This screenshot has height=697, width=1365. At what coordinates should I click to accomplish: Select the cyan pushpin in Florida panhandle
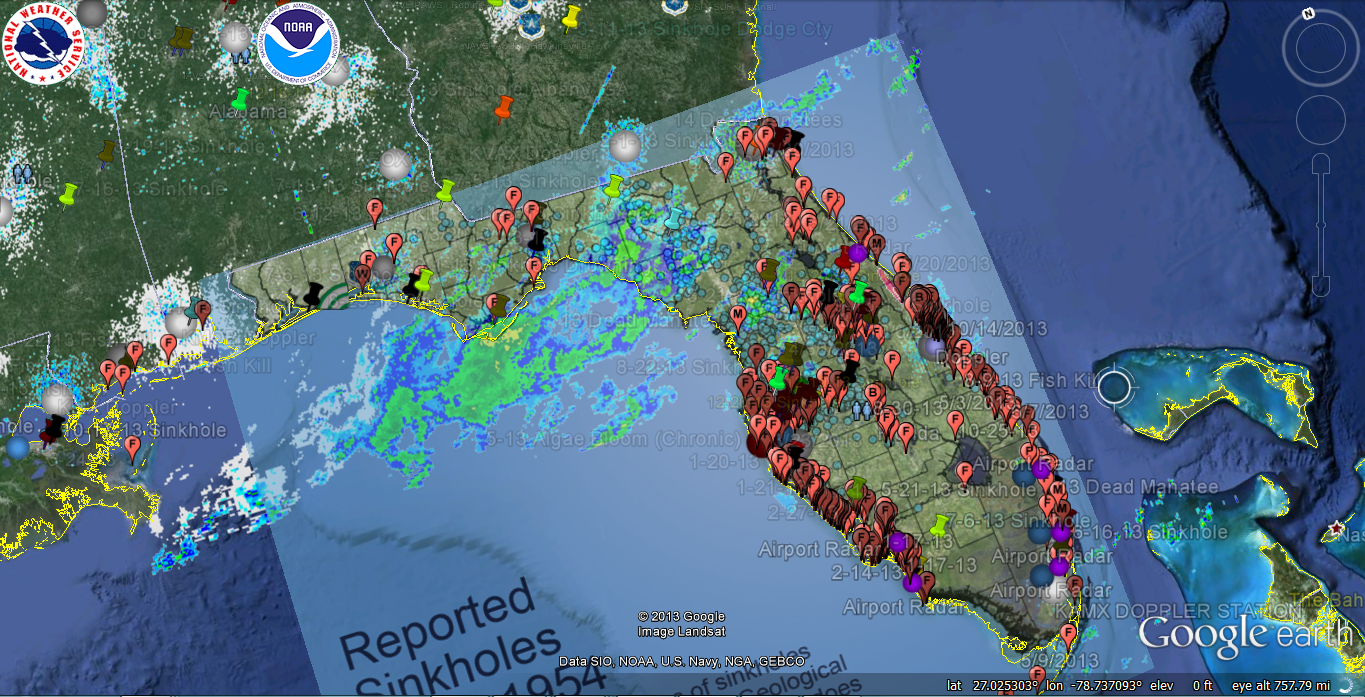[674, 217]
